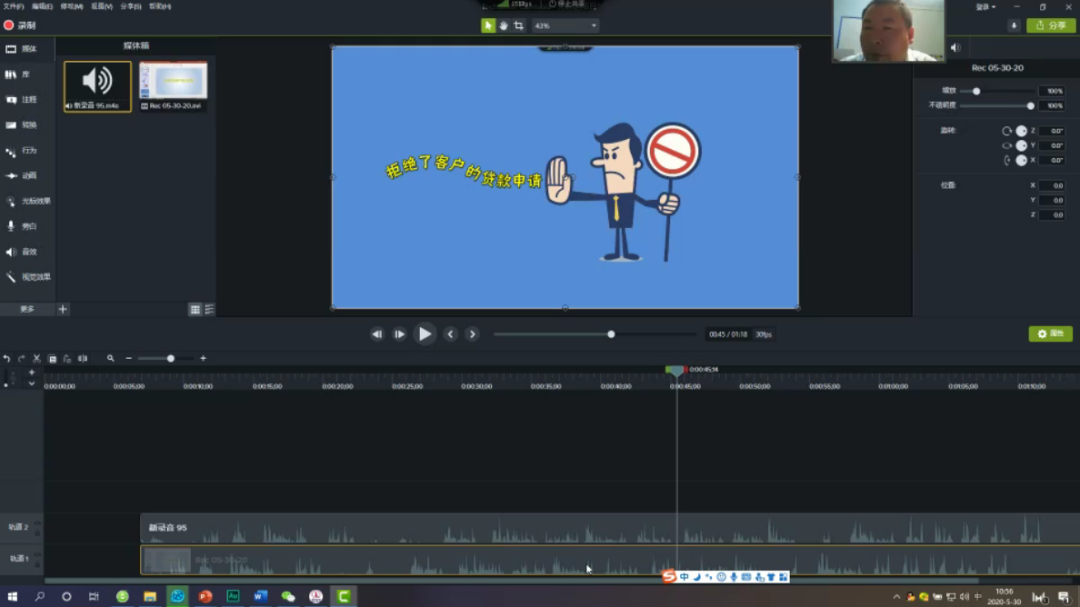Select the audio clip 新录音 95.m4a thumbnail

[x=97, y=86]
